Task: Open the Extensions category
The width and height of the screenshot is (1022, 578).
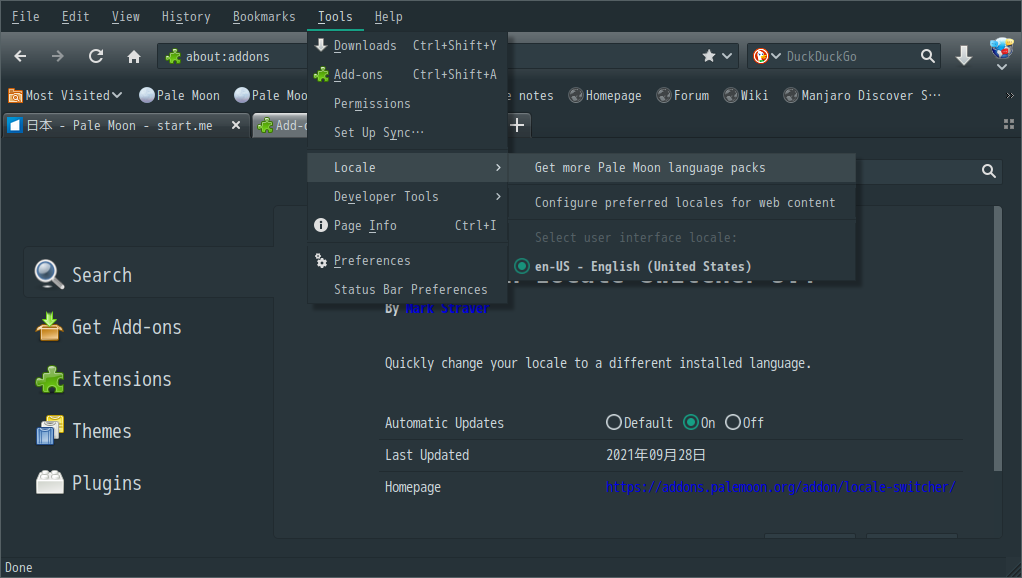Action: click(x=149, y=379)
